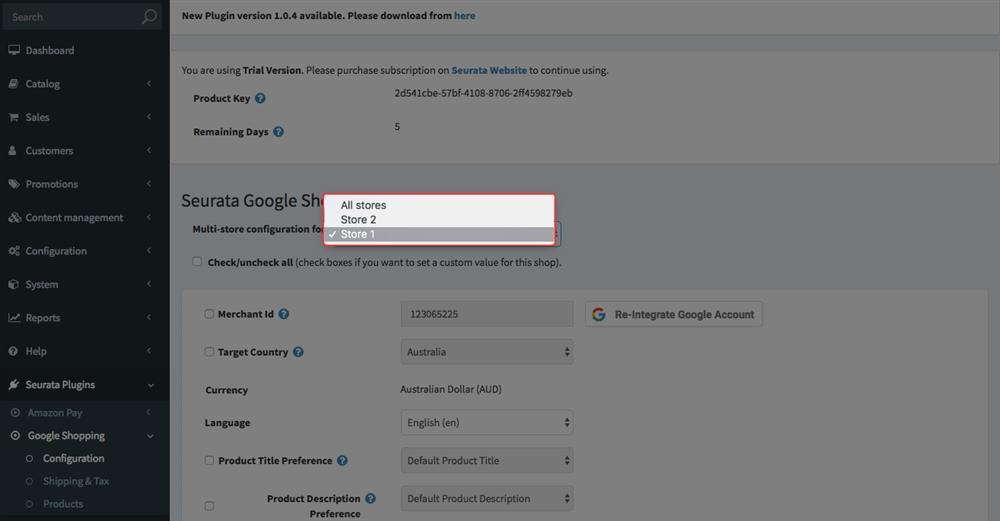Select All stores in the dropdown list
The height and width of the screenshot is (521, 1000).
pos(439,205)
